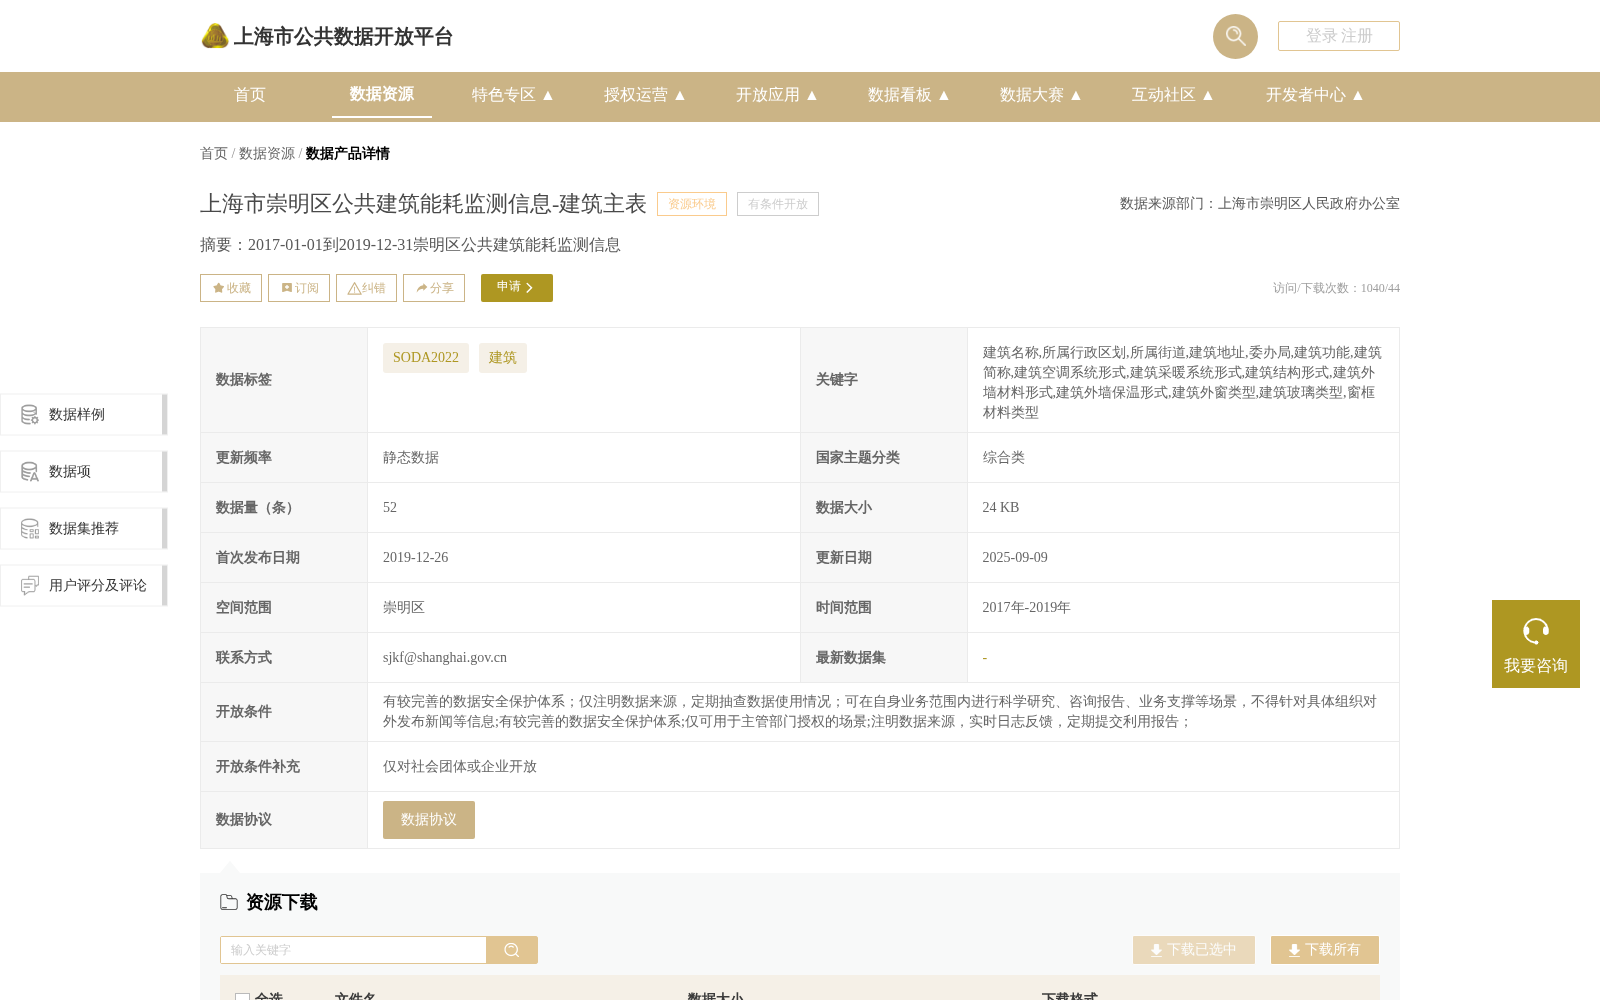Click the 用户评分及评论 sidebar icon
Screen dimensions: 1600x1000
coord(30,585)
